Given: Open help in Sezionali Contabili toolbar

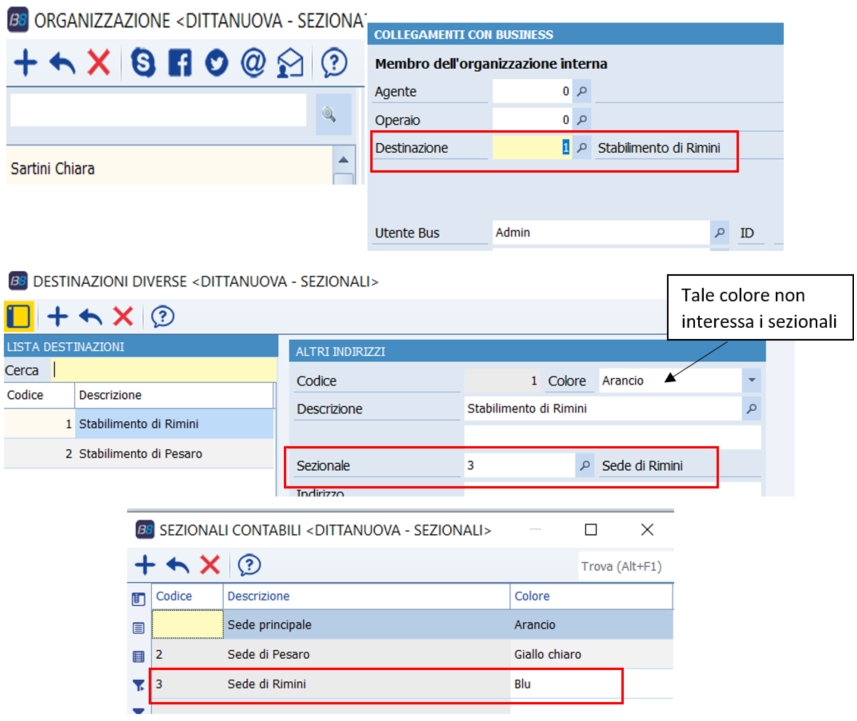Looking at the screenshot, I should pos(249,565).
